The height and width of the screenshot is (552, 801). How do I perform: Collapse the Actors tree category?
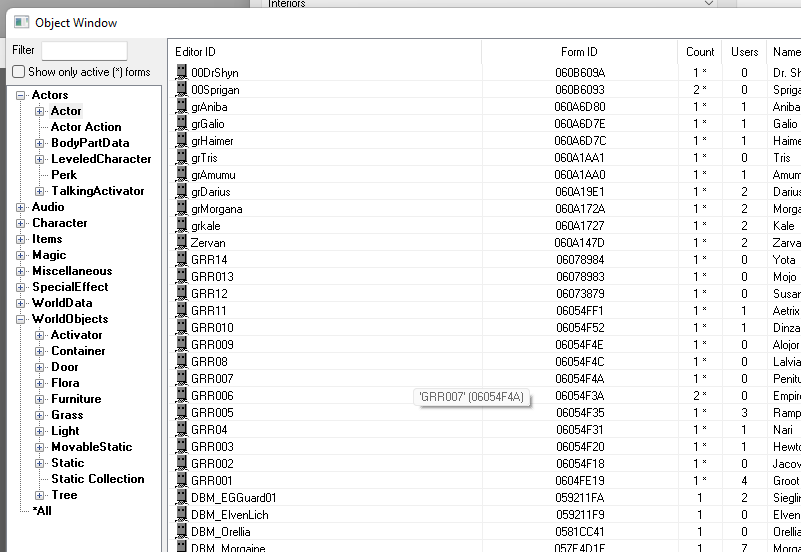pyautogui.click(x=20, y=95)
